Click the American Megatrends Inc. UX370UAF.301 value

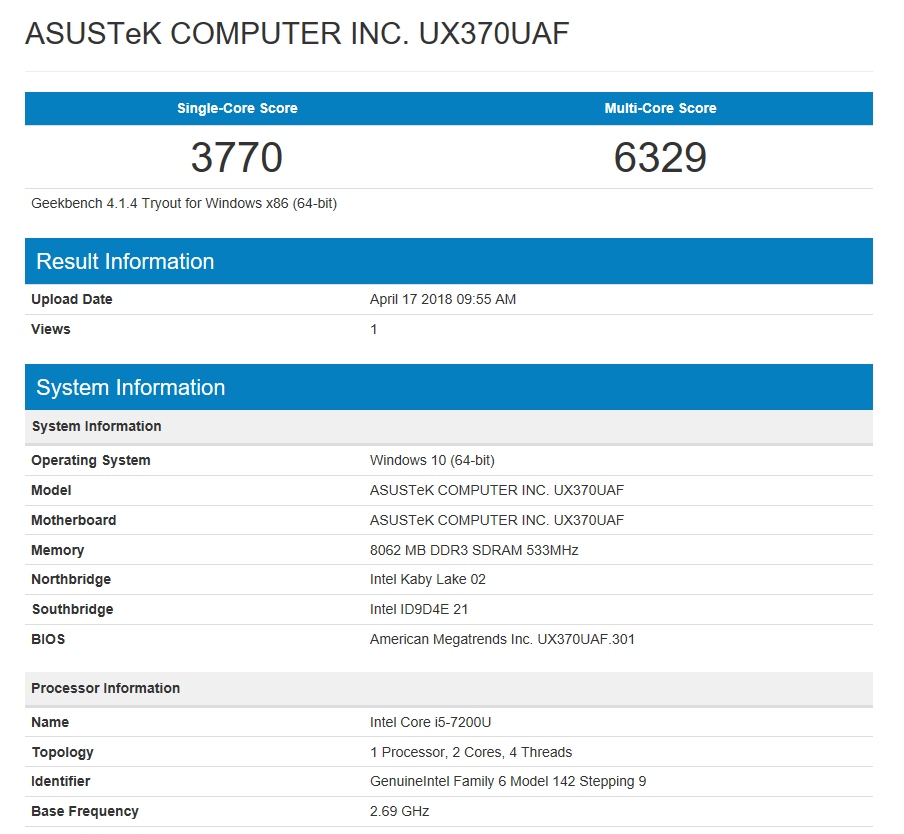click(502, 640)
